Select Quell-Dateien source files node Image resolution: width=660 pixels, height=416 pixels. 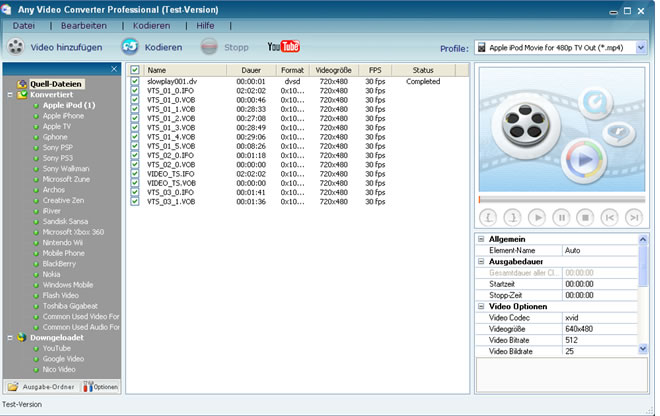(56, 84)
